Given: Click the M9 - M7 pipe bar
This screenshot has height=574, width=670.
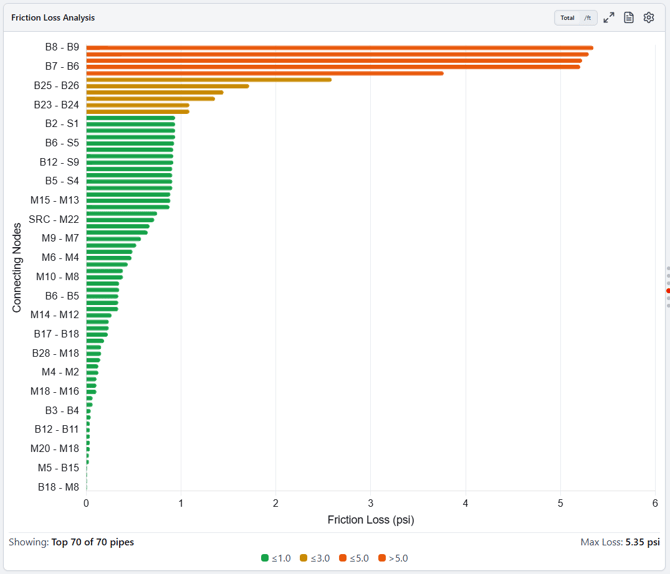Looking at the screenshot, I should click(x=114, y=239).
